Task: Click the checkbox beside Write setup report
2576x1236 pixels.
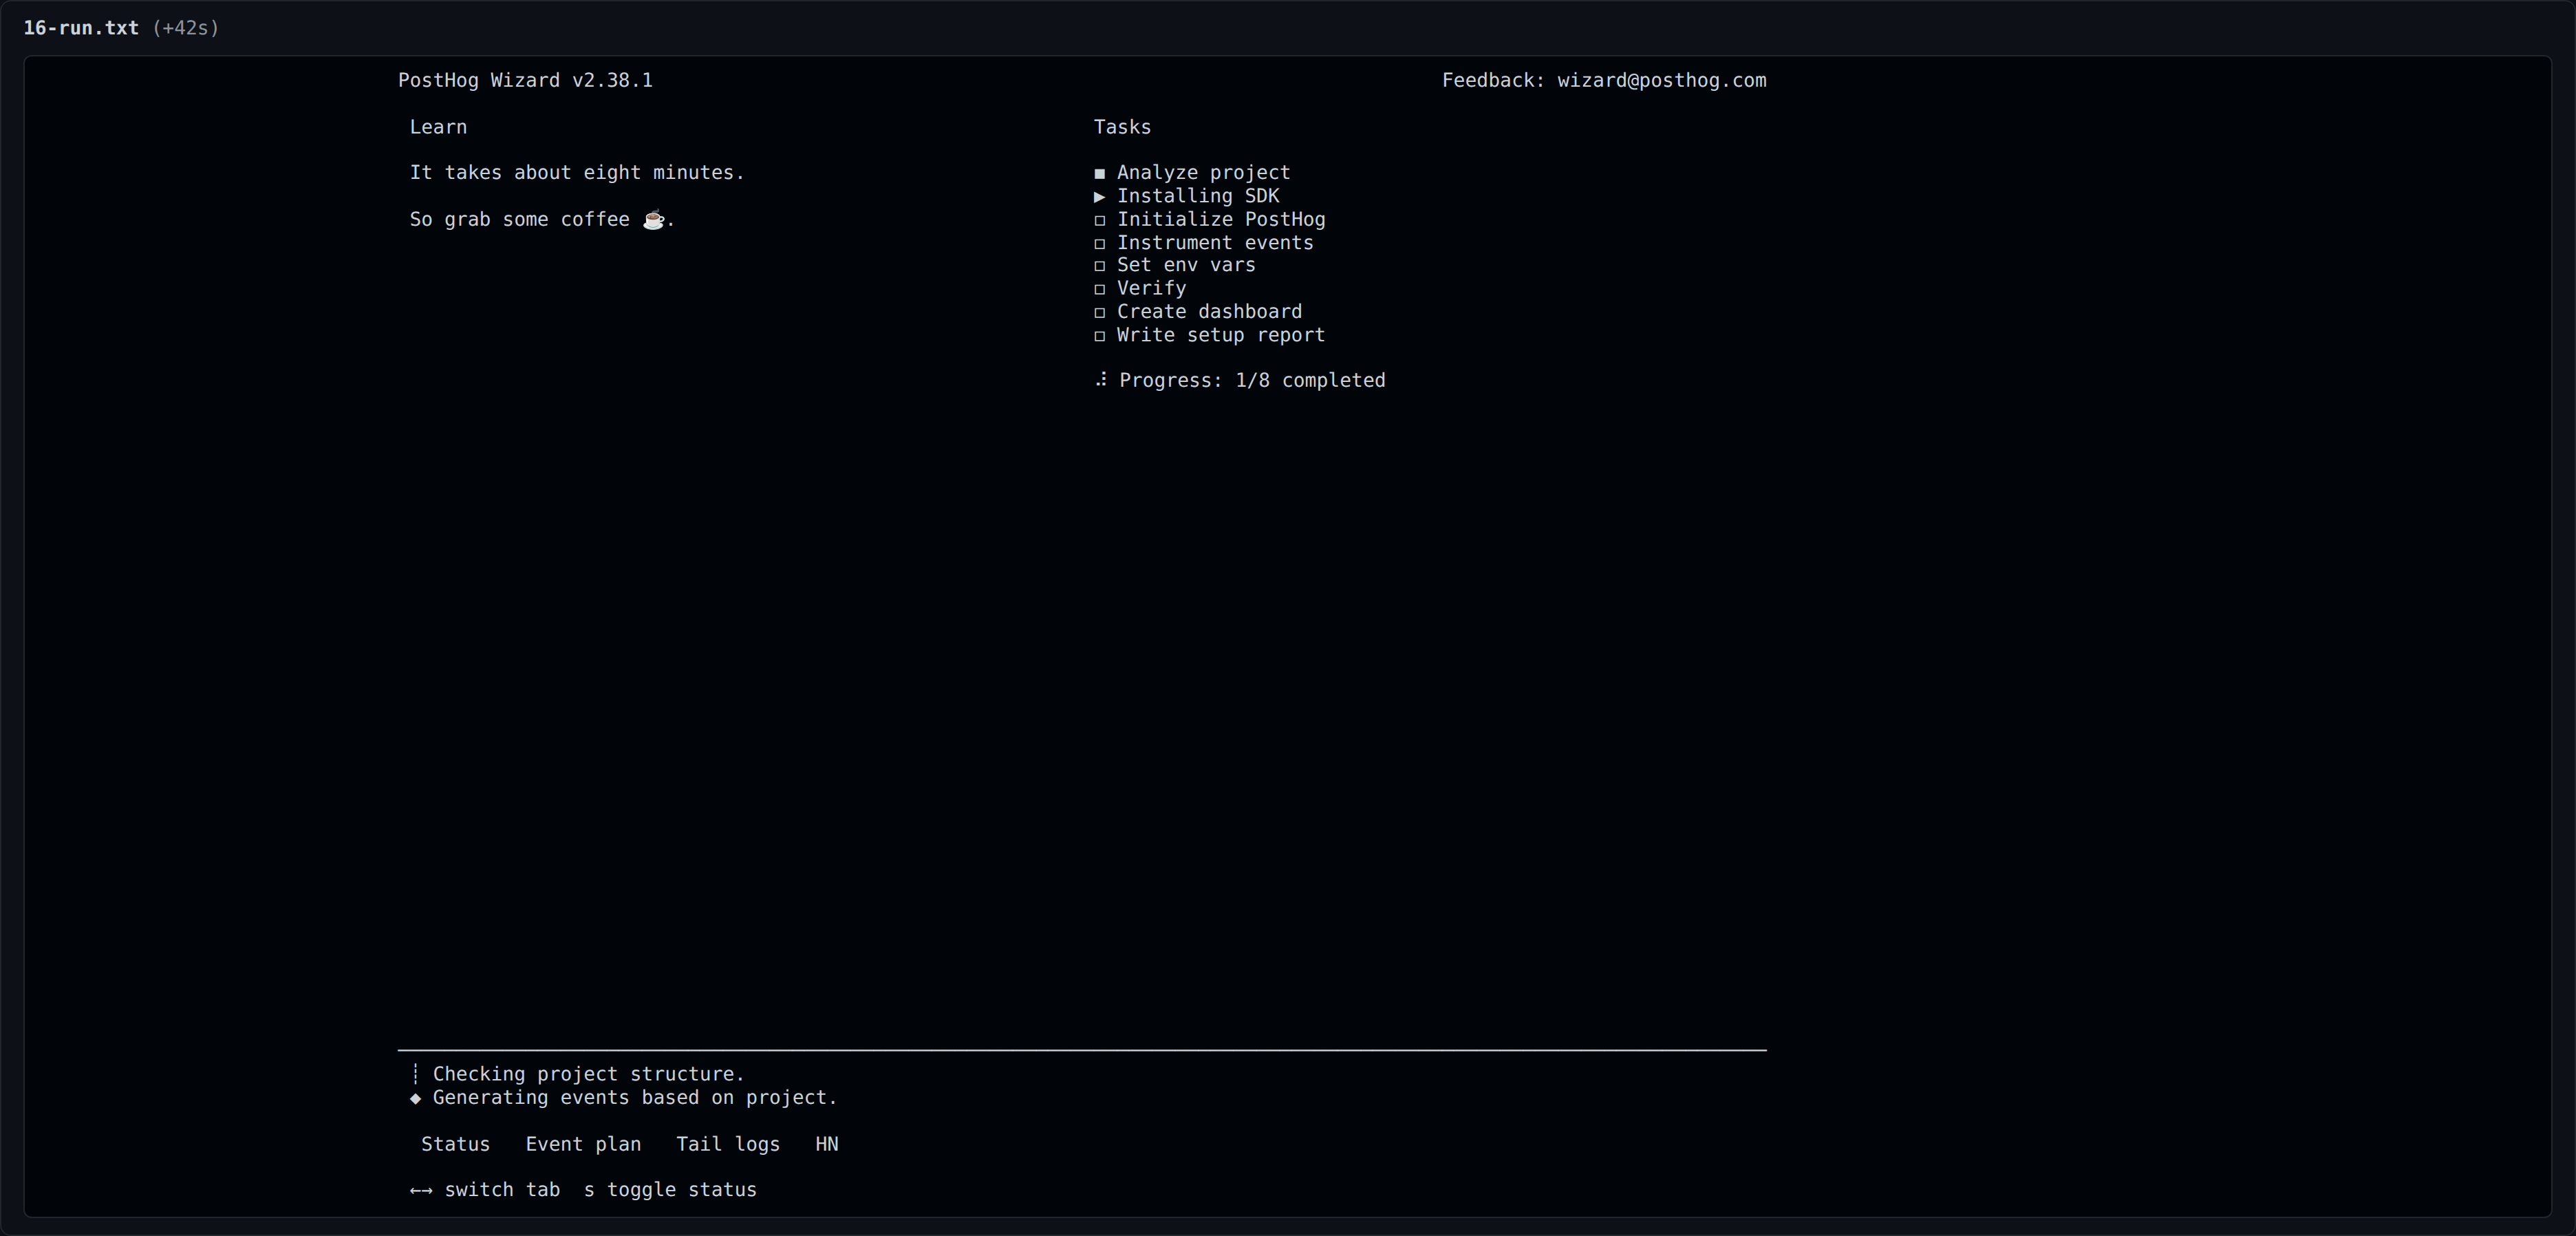Action: coord(1100,336)
